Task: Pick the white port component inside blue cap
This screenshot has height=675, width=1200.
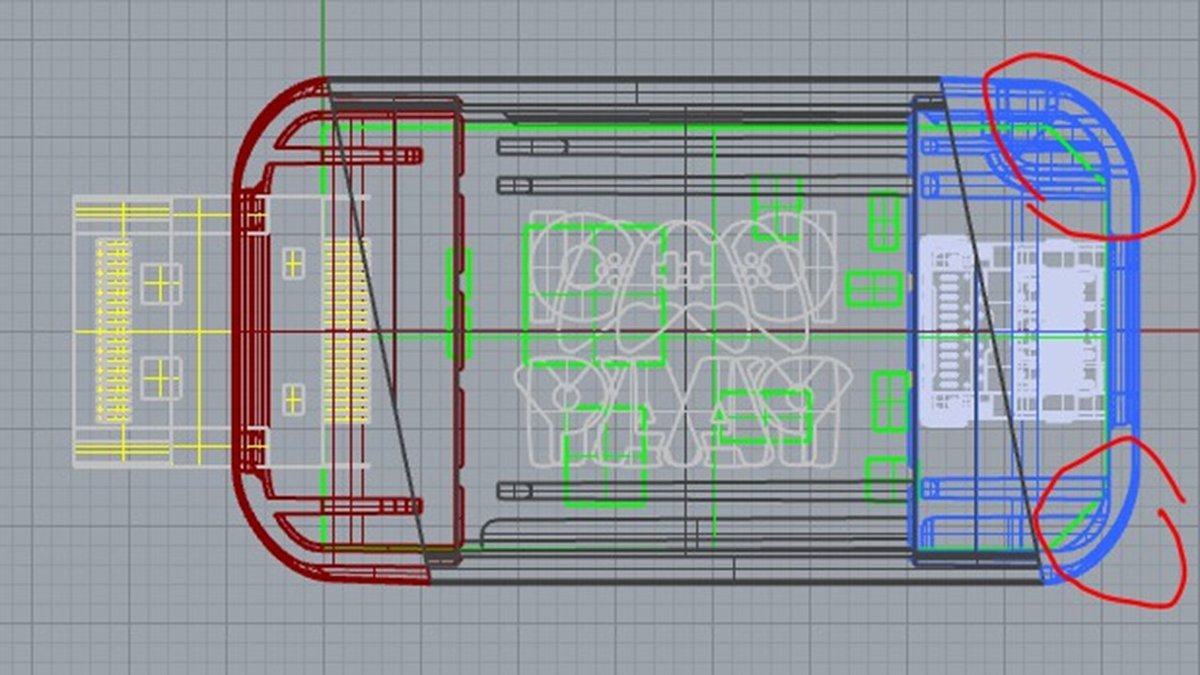Action: coord(1010,331)
